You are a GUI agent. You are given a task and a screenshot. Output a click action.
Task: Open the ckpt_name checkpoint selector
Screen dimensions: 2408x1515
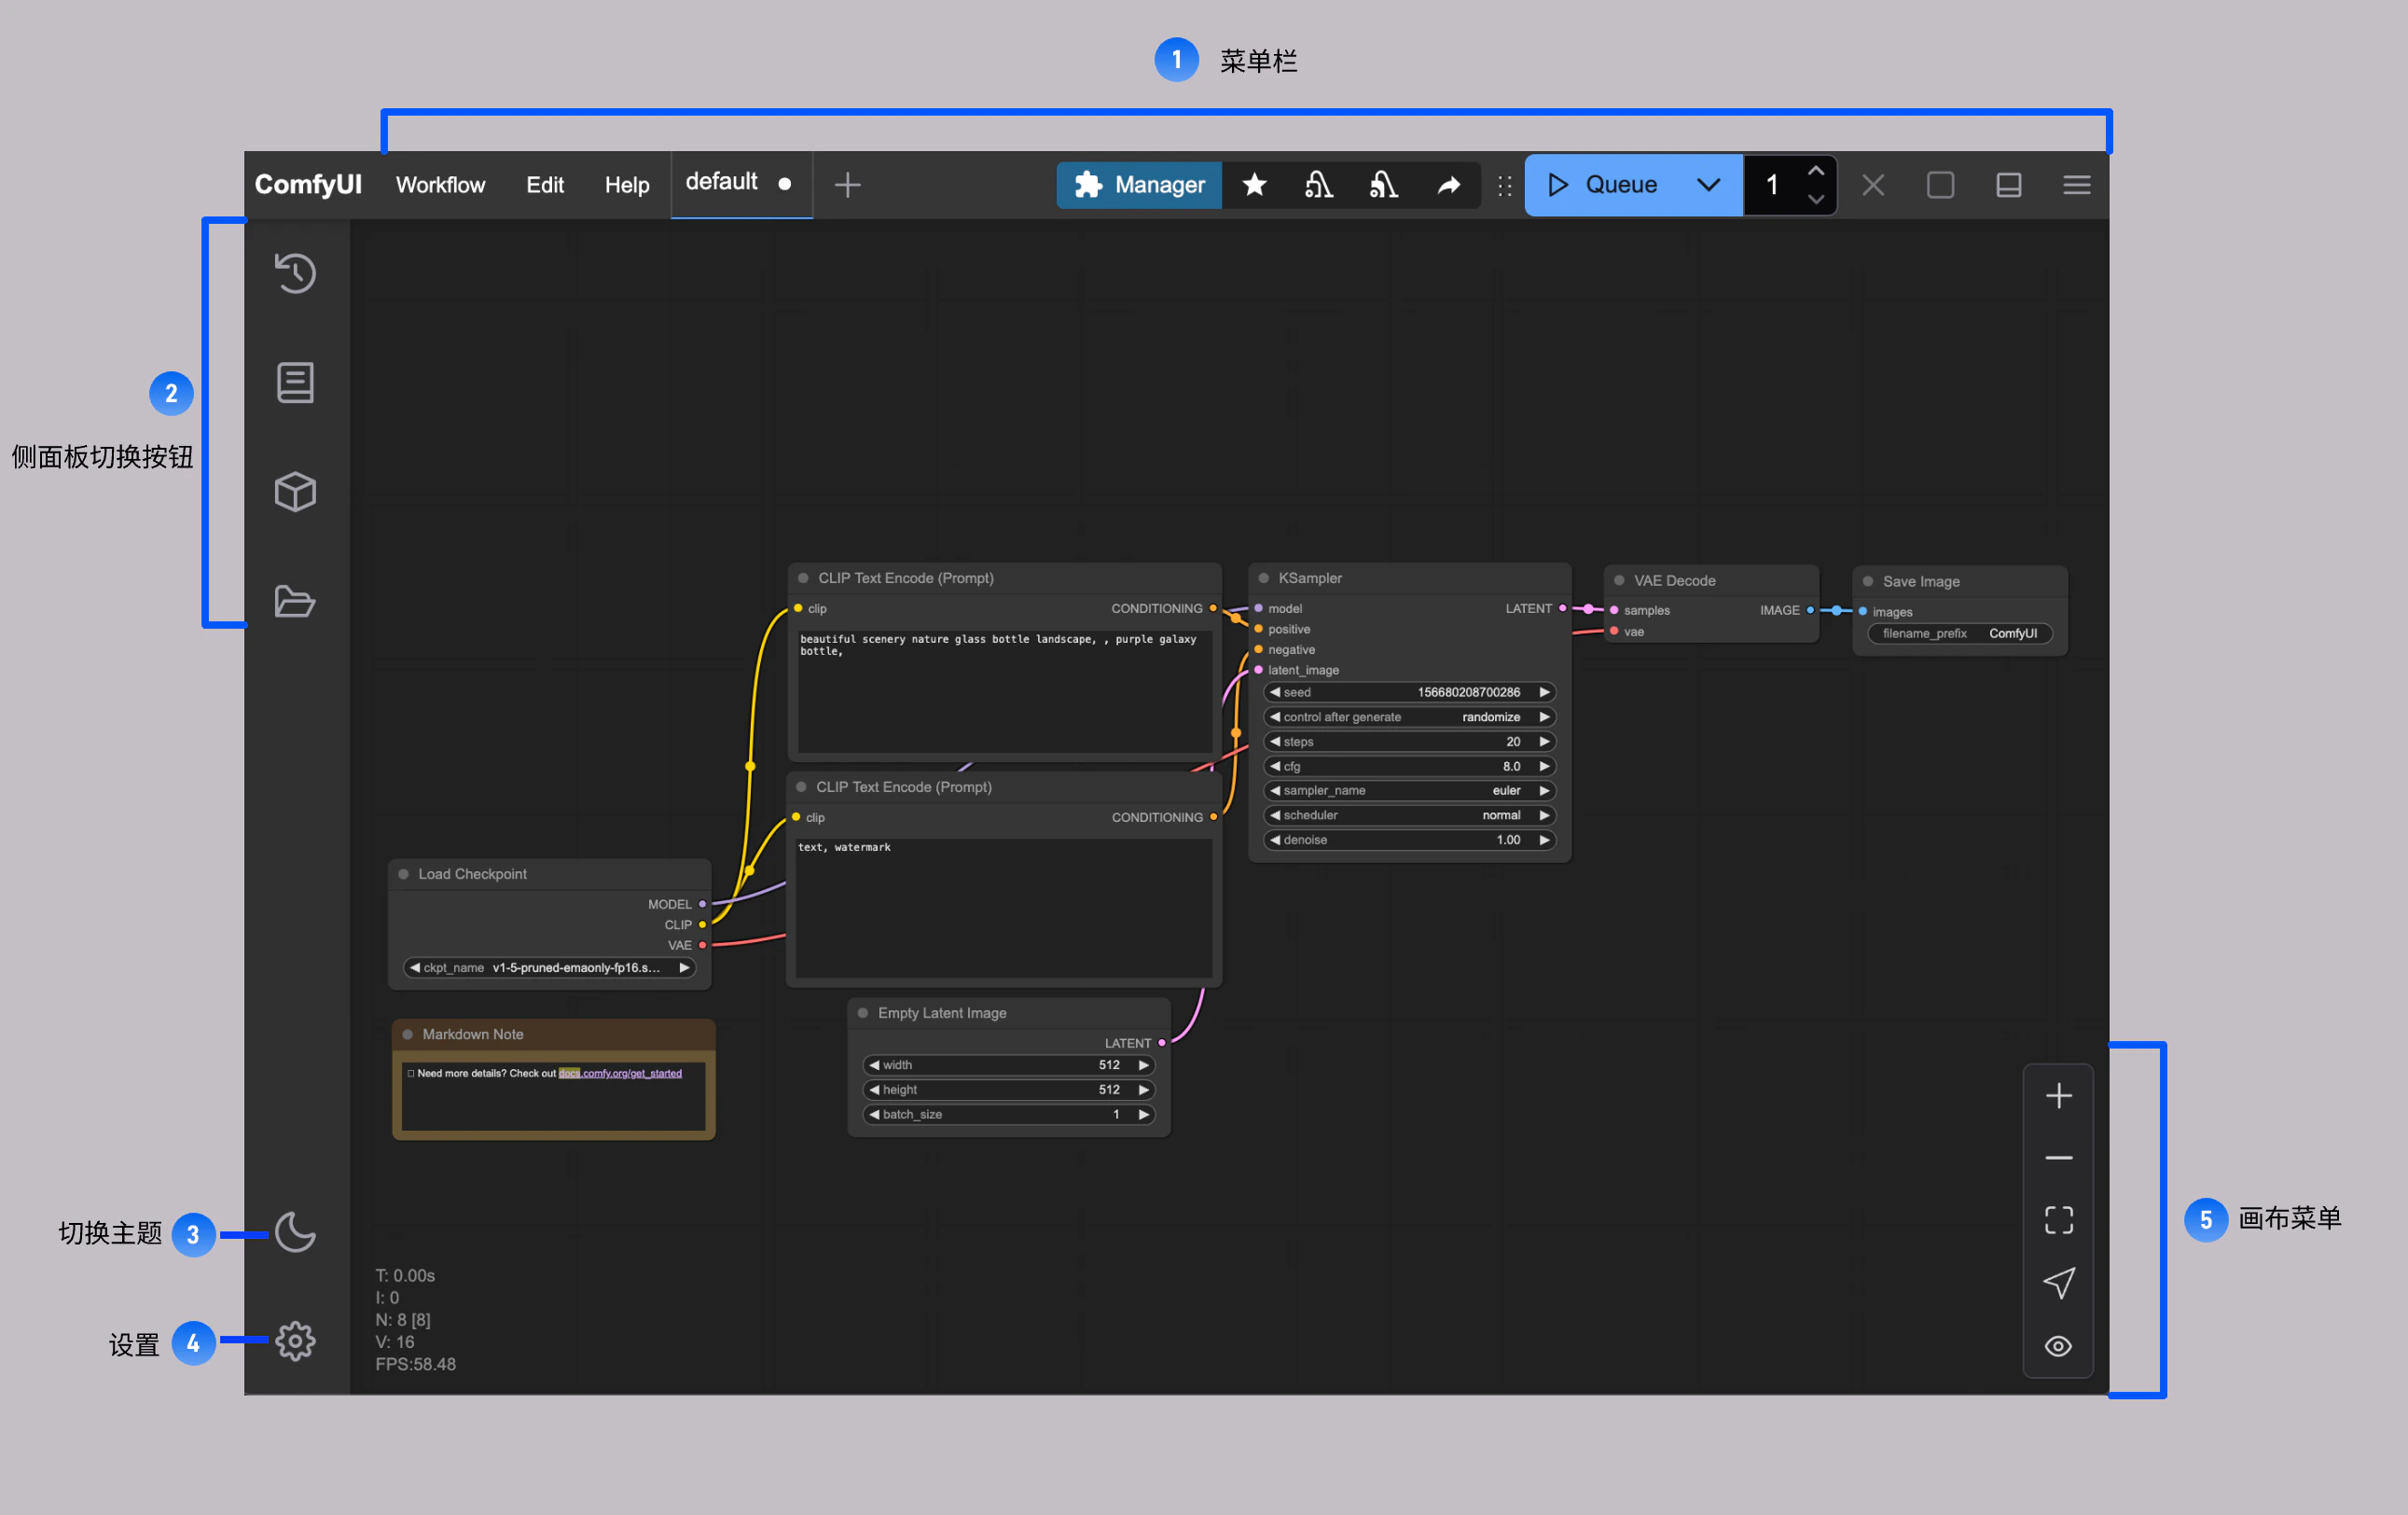click(x=549, y=967)
